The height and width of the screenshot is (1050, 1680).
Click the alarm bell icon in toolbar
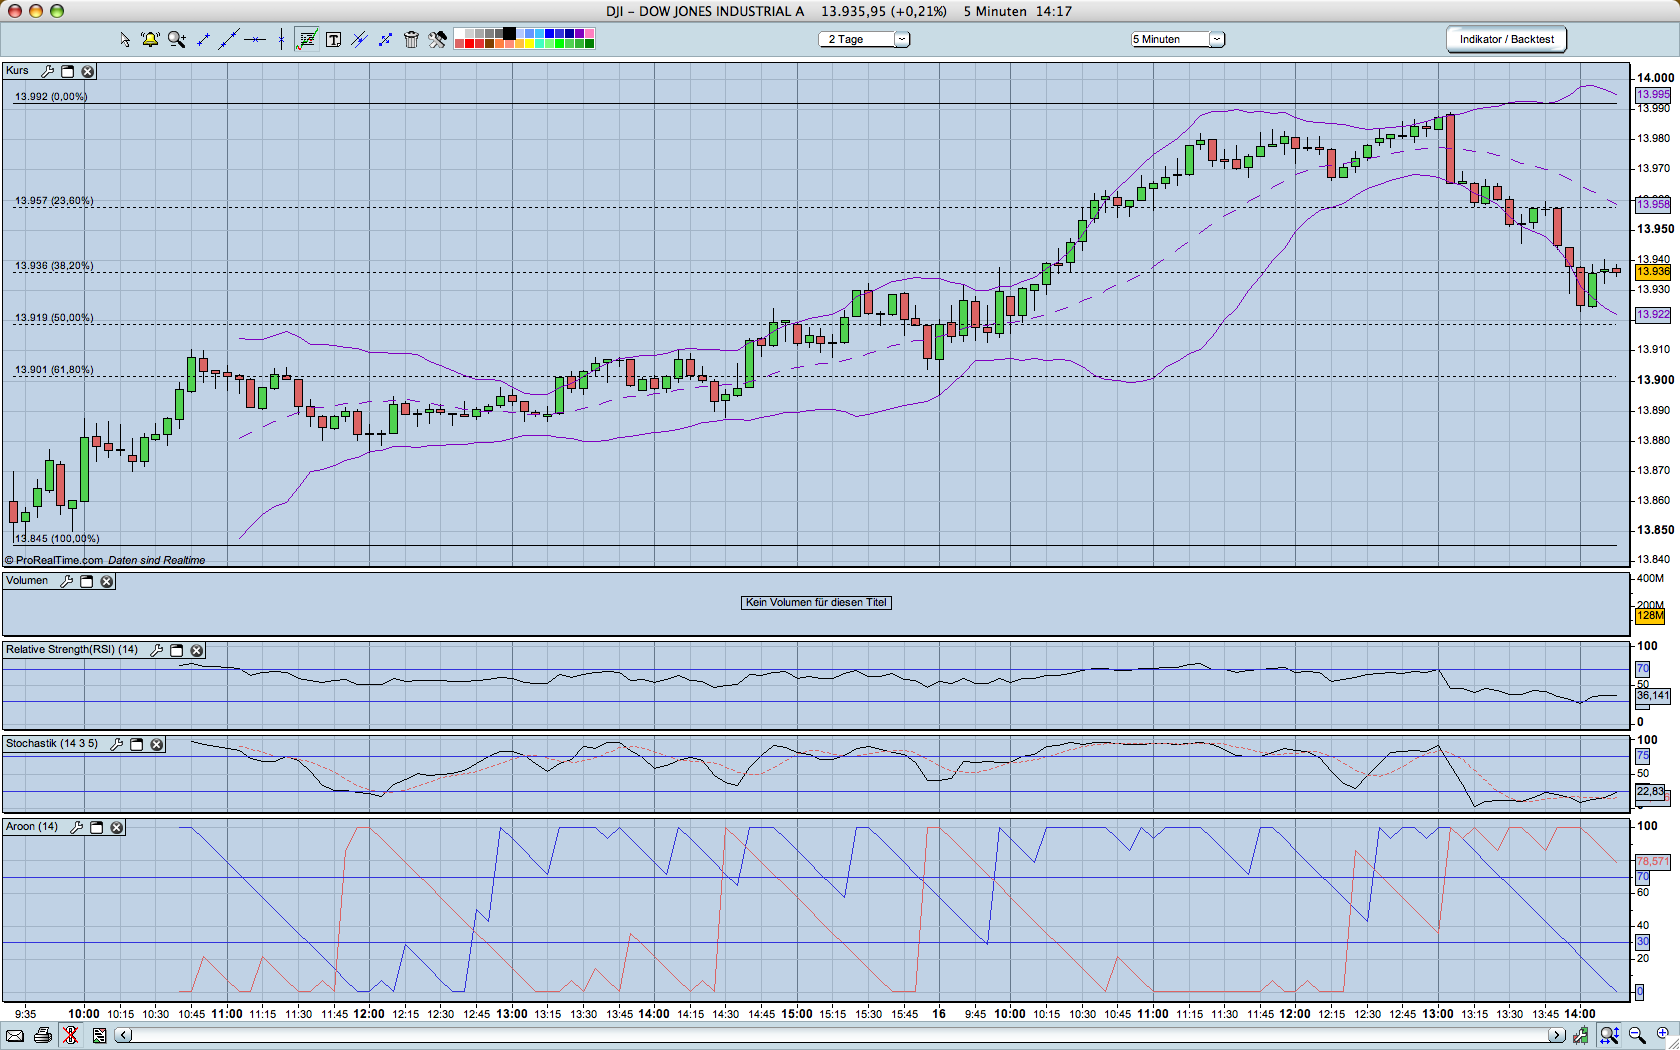point(150,39)
